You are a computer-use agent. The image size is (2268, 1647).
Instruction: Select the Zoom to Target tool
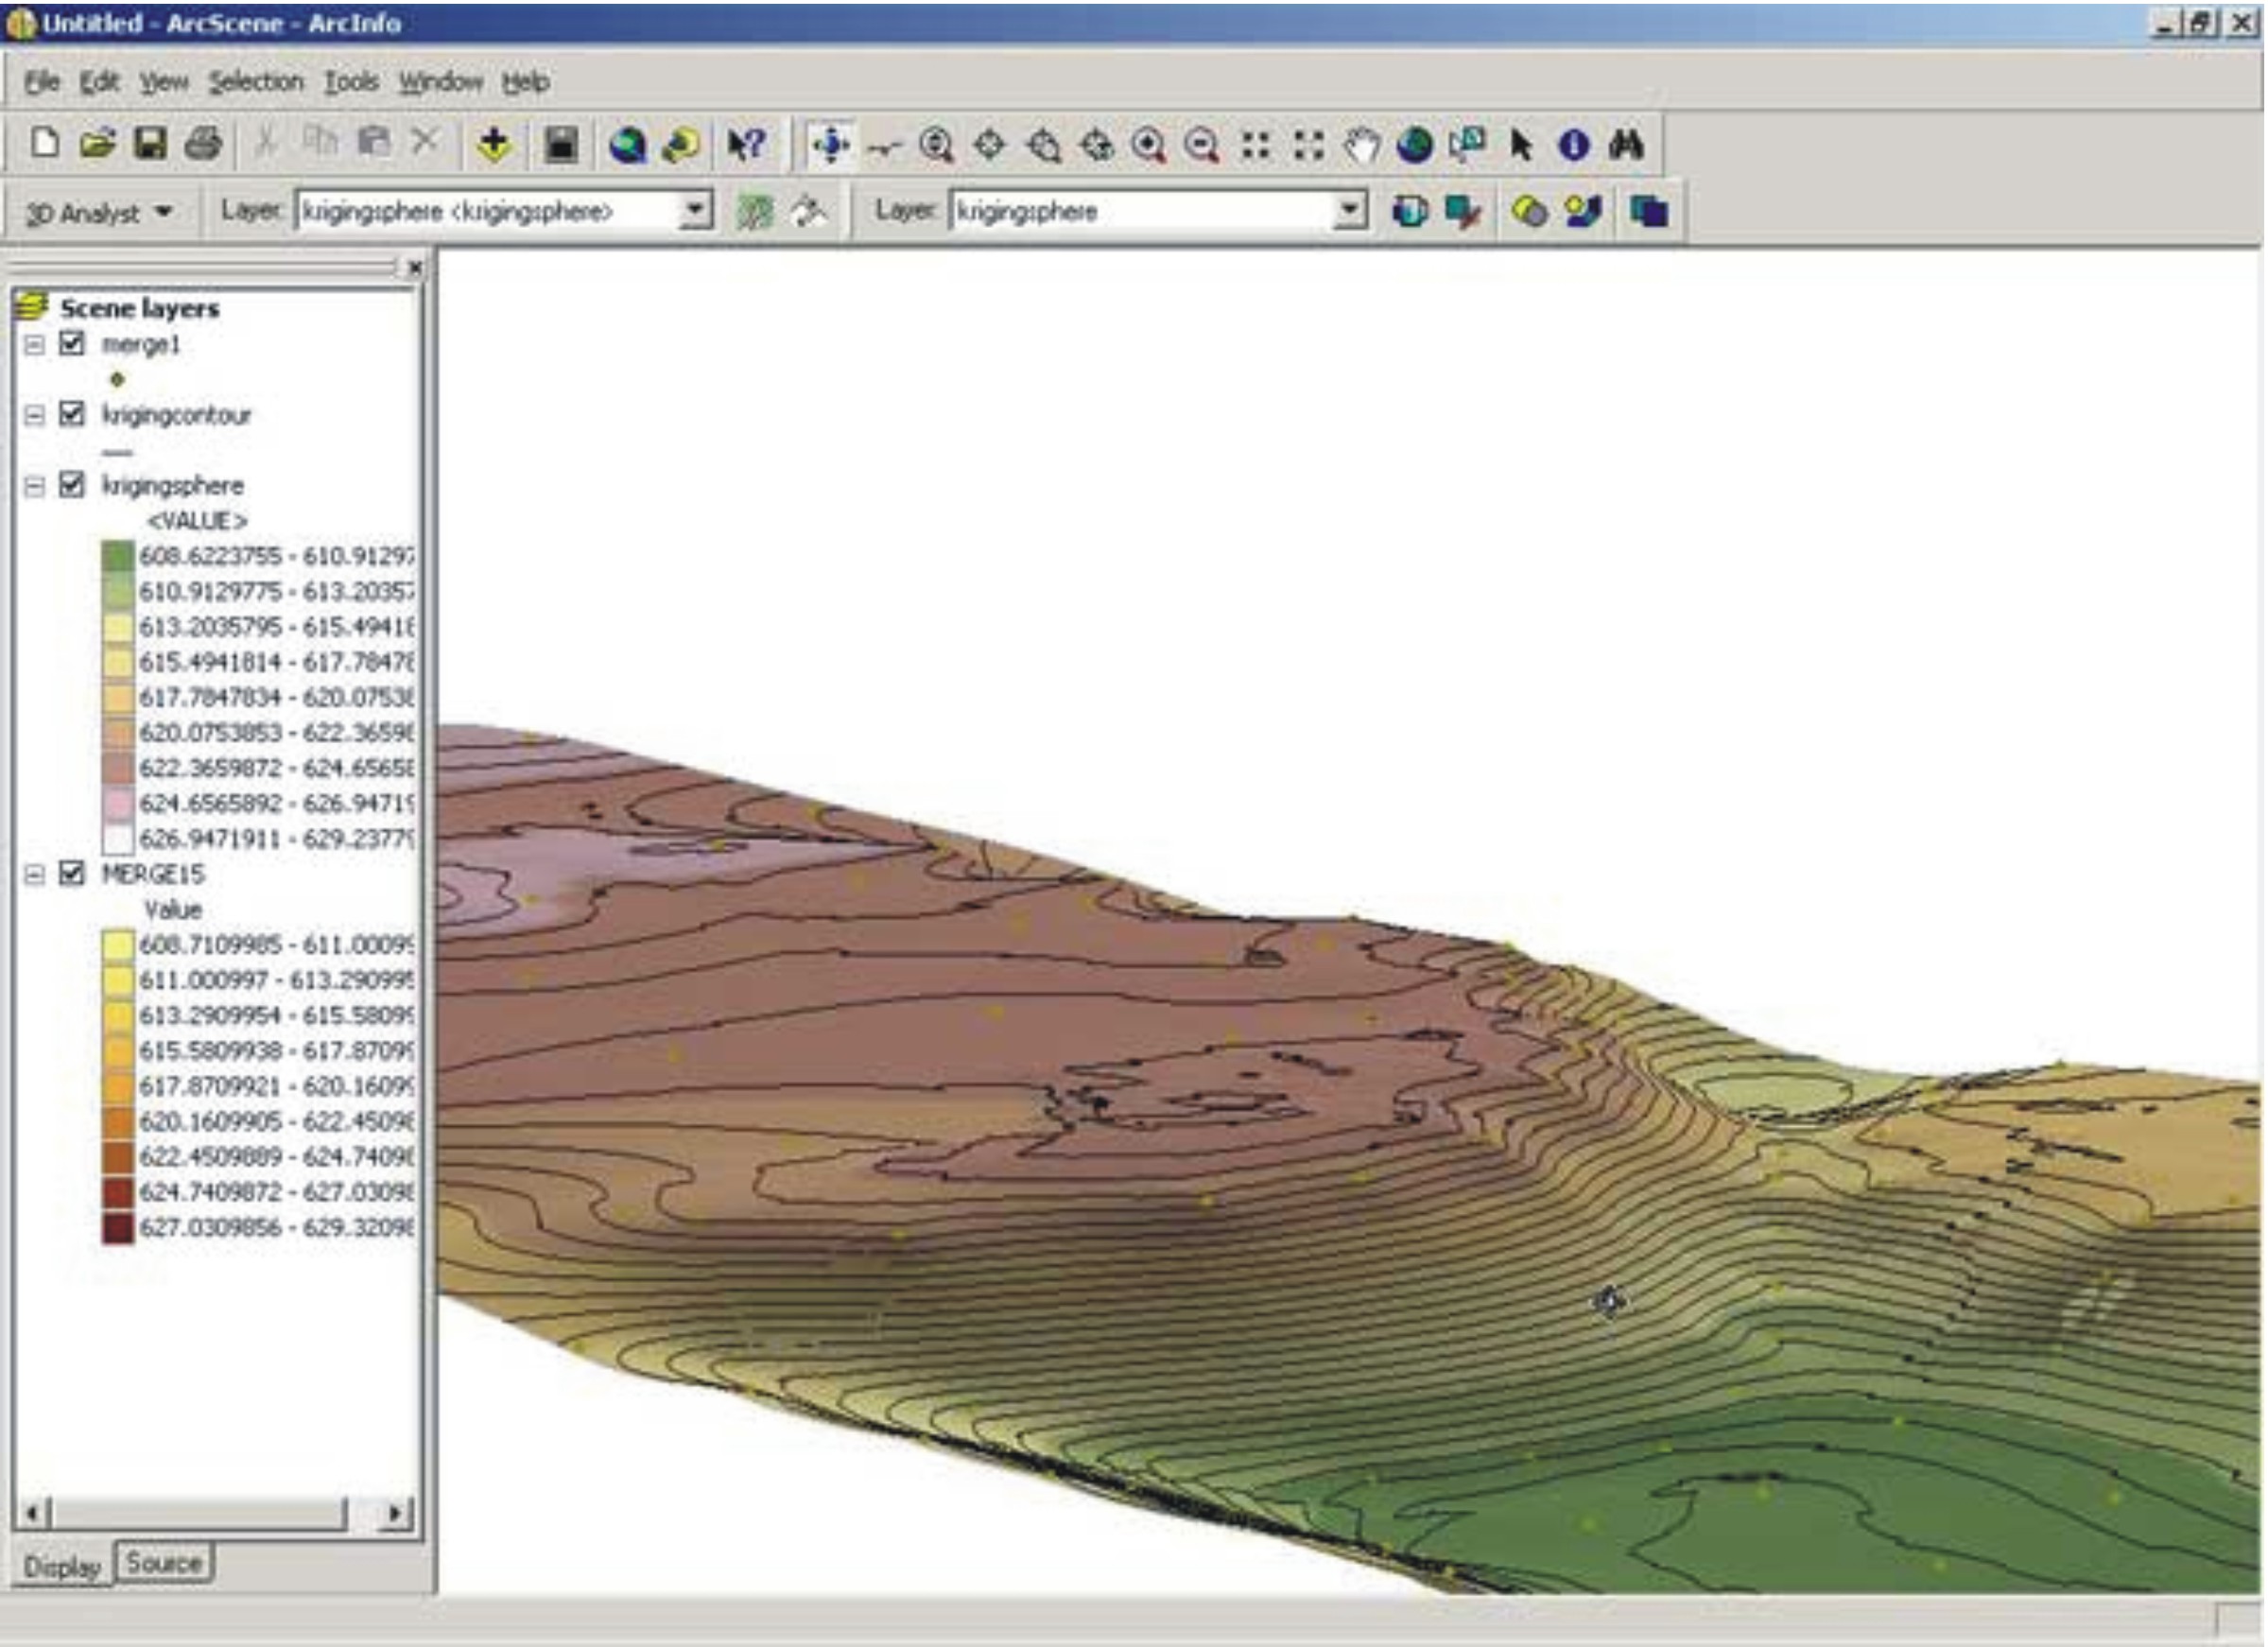pyautogui.click(x=1044, y=146)
